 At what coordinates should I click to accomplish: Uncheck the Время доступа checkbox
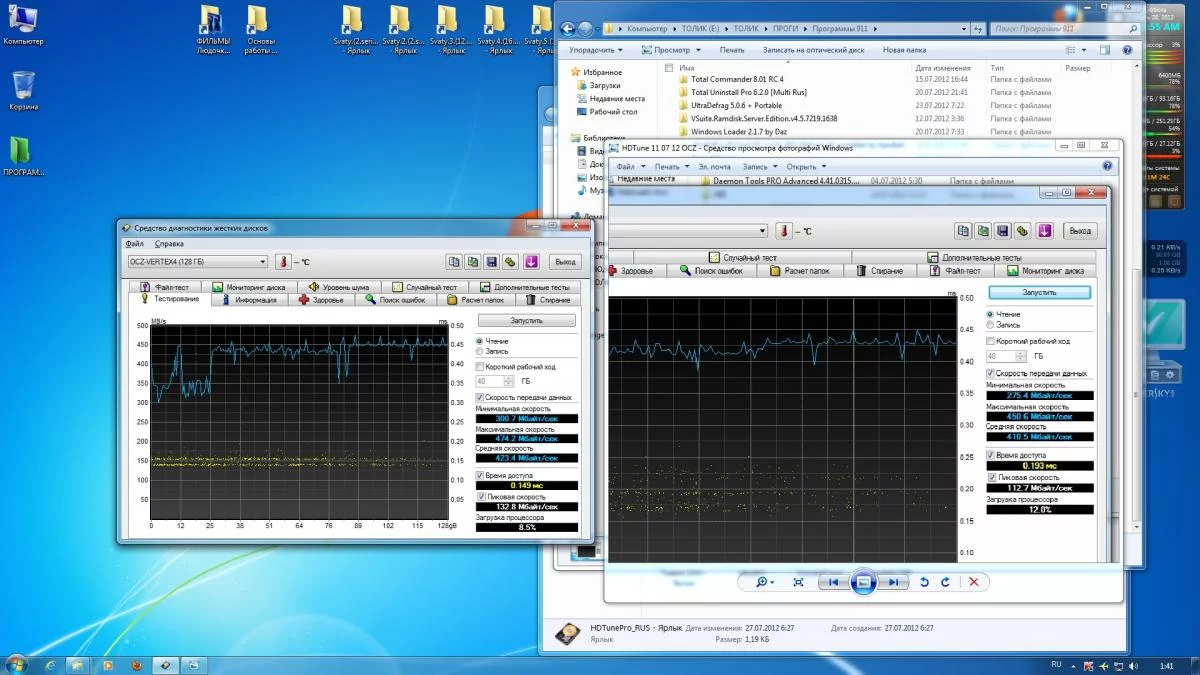480,476
